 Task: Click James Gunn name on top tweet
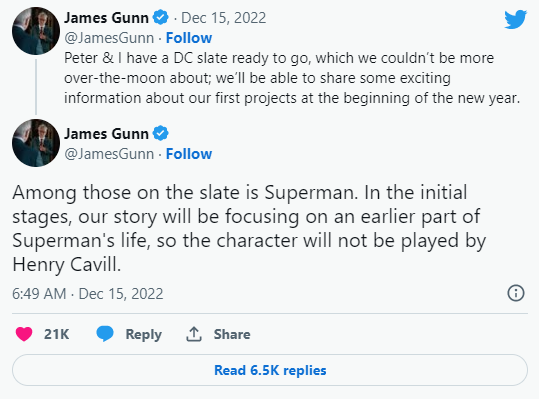click(x=106, y=18)
